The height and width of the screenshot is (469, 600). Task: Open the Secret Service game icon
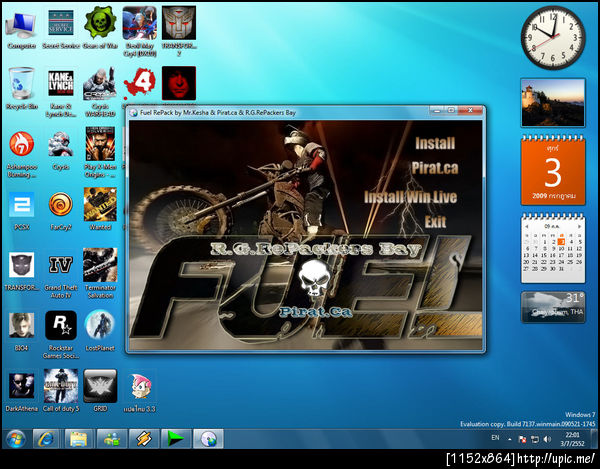tap(61, 31)
